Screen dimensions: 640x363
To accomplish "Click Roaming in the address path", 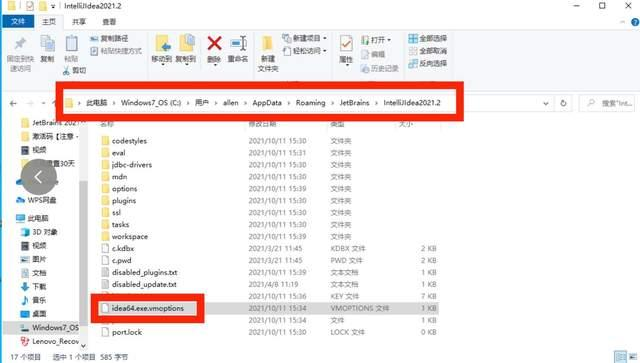I will tap(311, 103).
